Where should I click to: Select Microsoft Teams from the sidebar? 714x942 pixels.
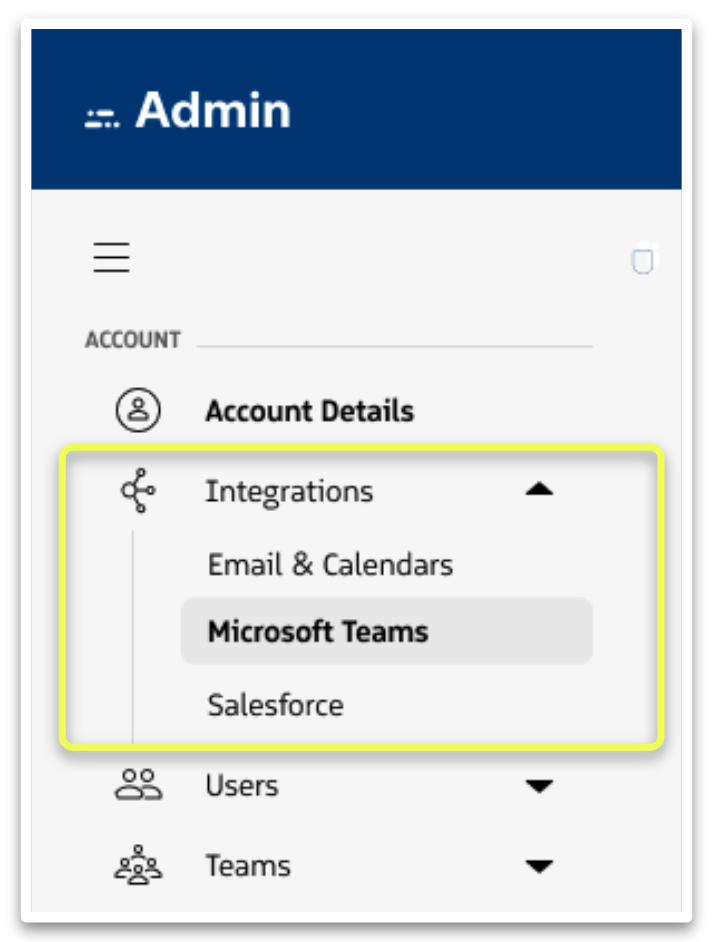(318, 631)
